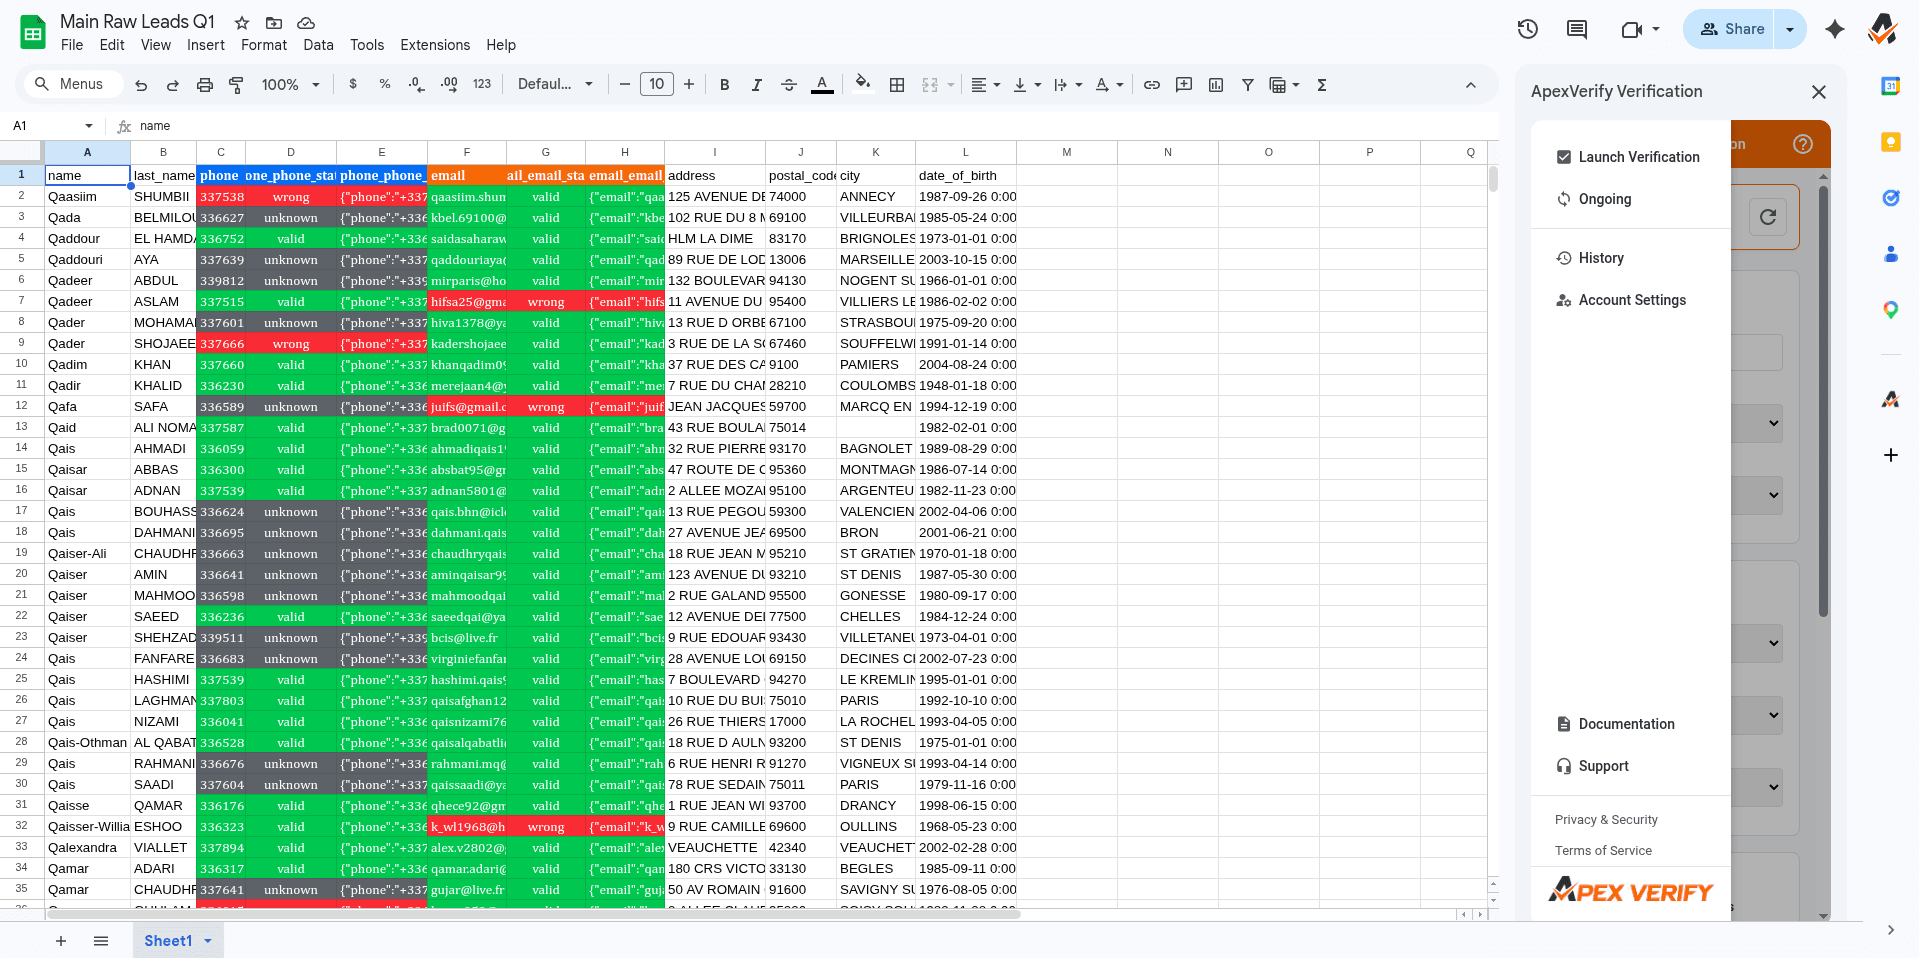Refresh the ApexVerify verification panel

1767,216
